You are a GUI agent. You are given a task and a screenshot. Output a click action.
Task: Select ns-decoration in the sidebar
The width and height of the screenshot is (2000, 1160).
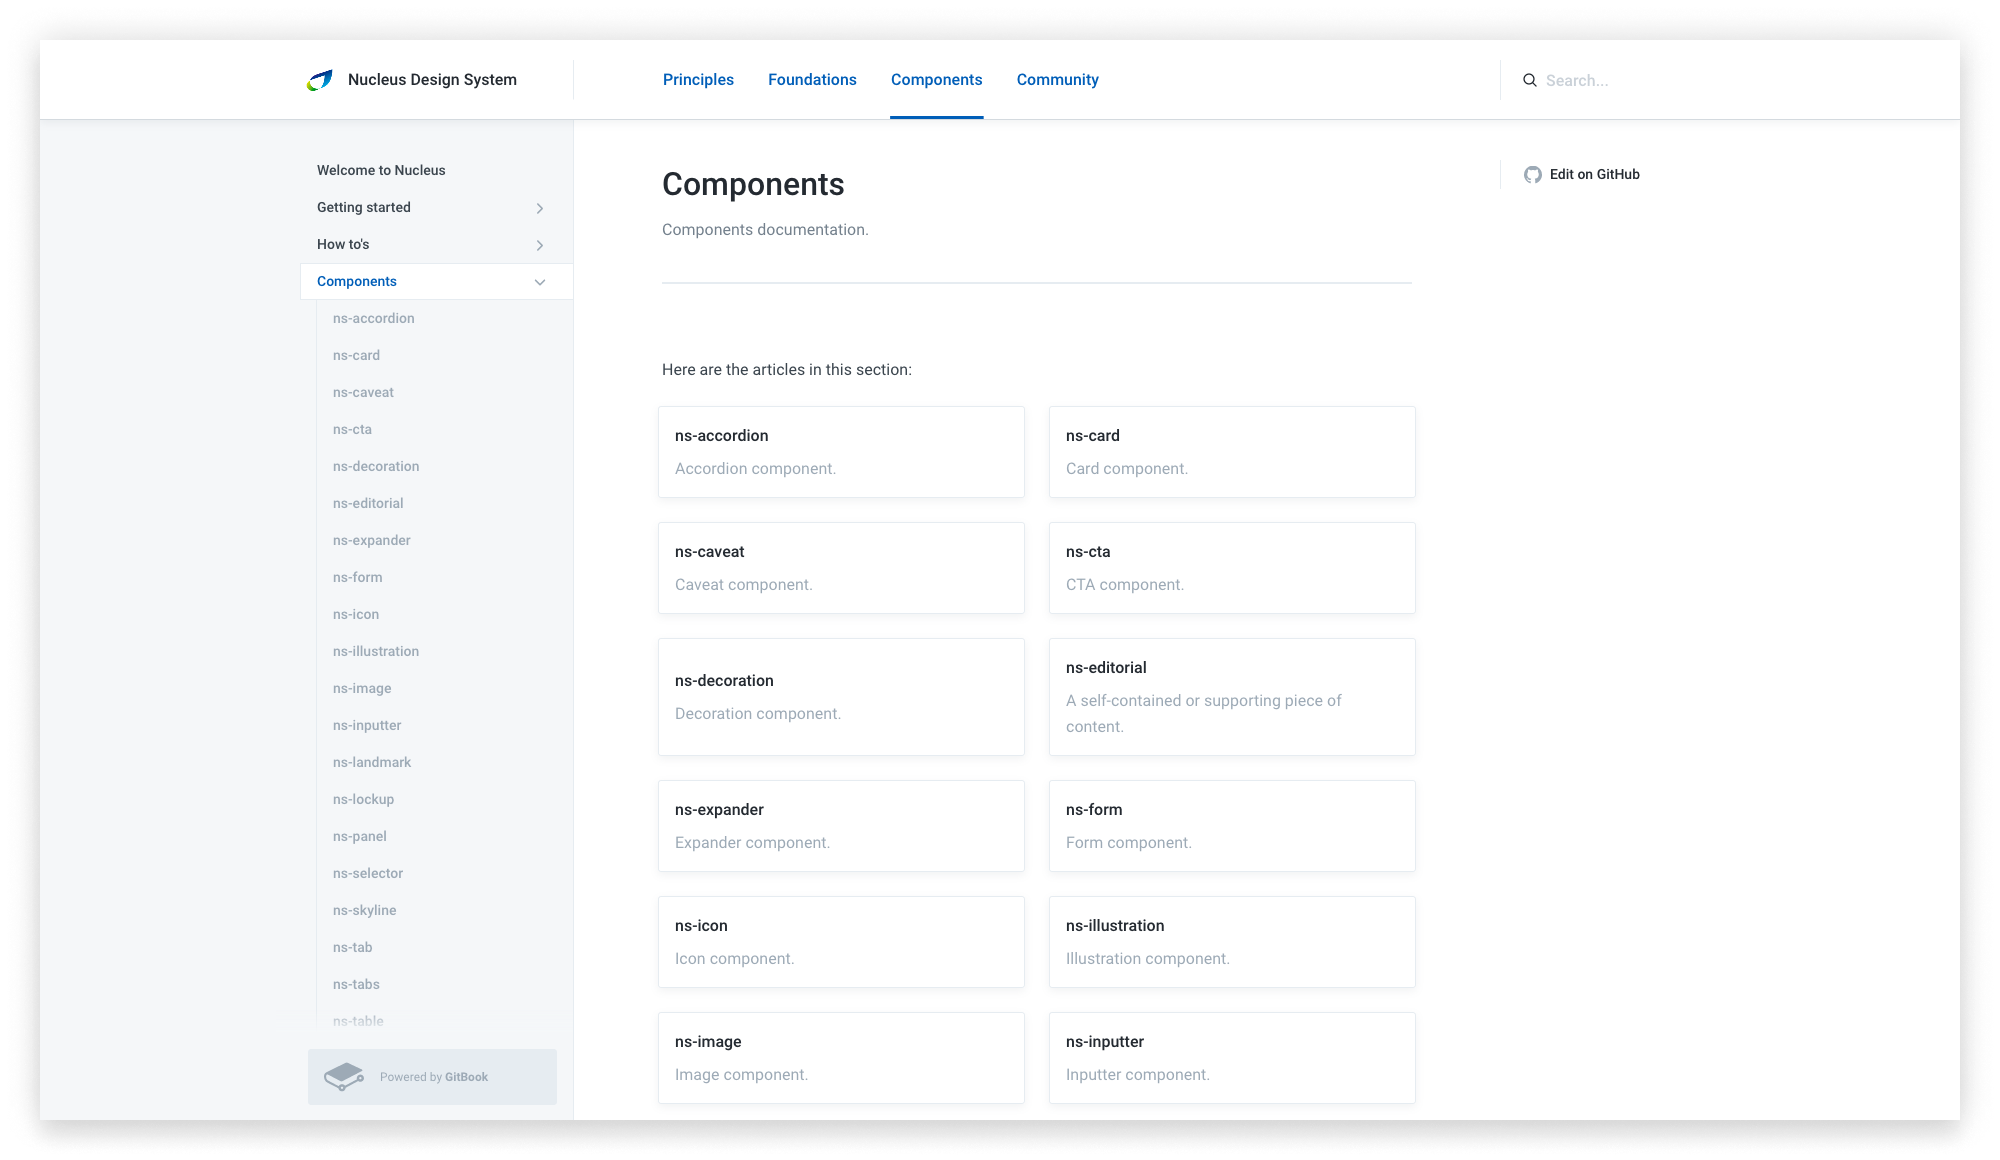[x=376, y=466]
